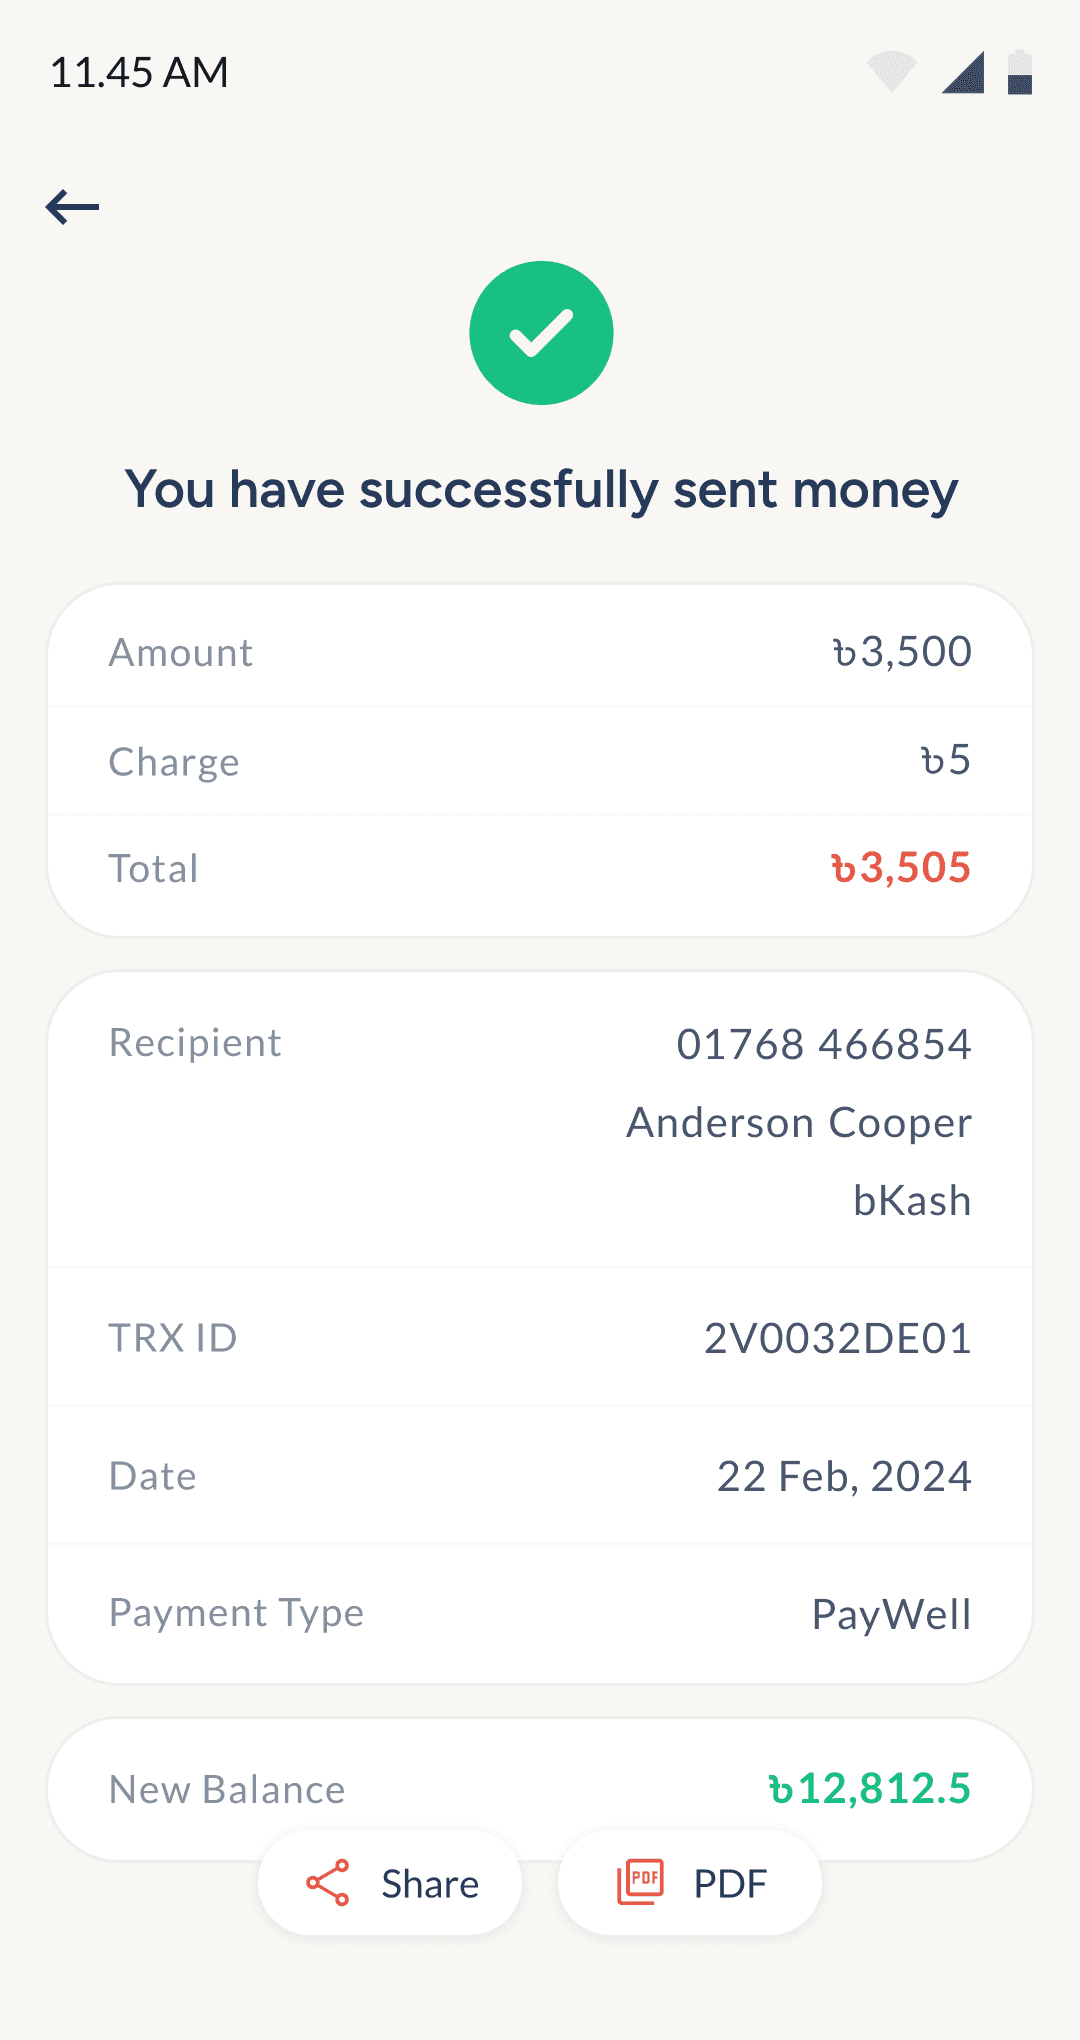Tap the status bar clock 11.45 AM
Screen dimensions: 1080x2040
pyautogui.click(x=139, y=72)
